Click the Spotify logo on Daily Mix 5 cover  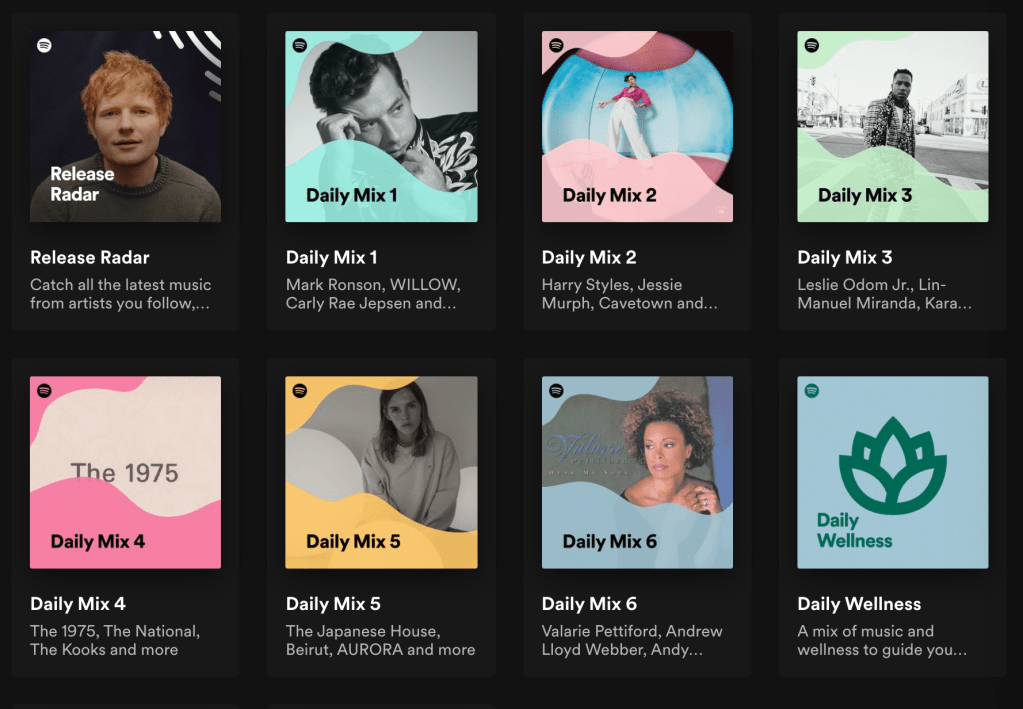coord(300,391)
